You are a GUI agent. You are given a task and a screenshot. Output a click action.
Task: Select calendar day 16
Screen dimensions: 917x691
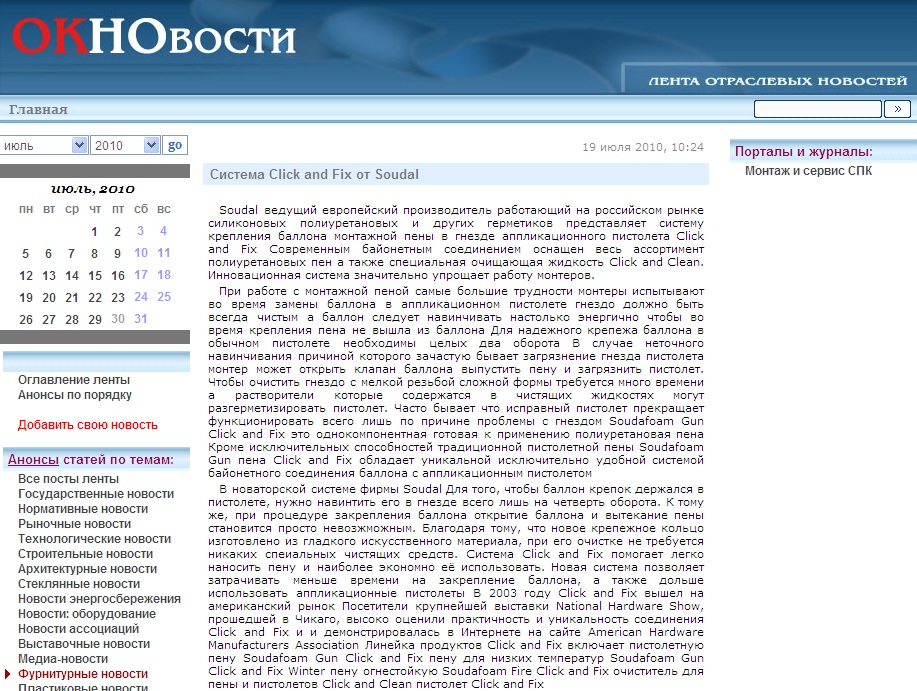118,276
